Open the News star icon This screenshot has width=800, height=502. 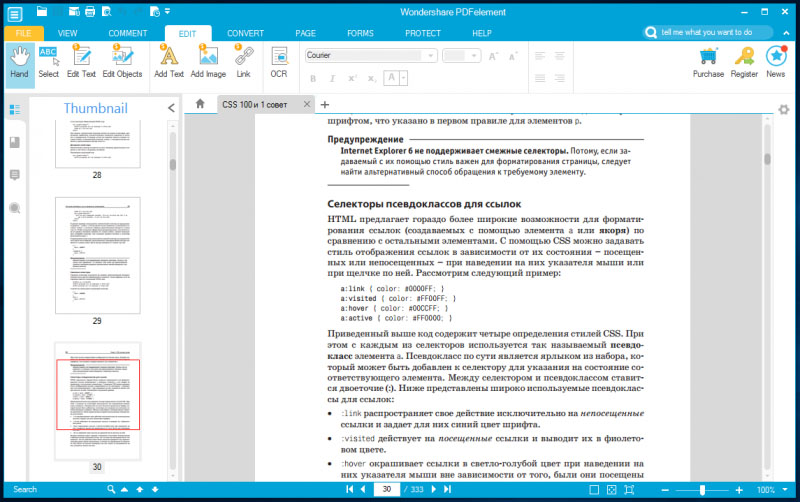coord(776,62)
